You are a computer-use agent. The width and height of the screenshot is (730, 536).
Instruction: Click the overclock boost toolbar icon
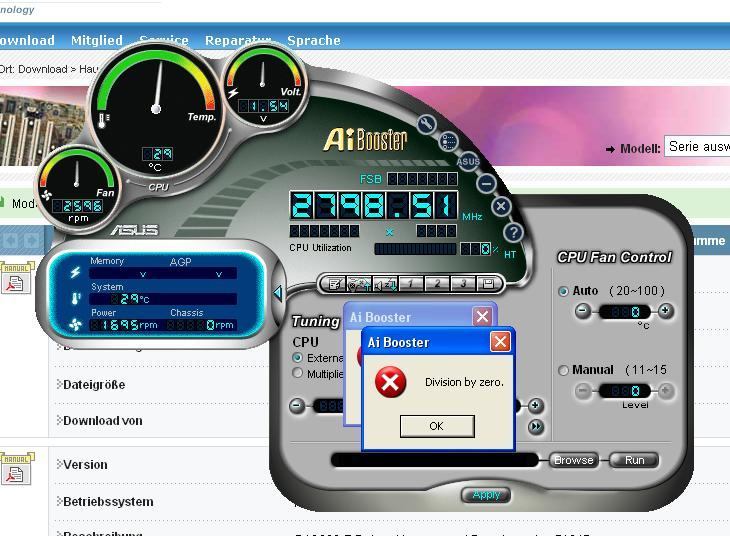click(x=359, y=284)
